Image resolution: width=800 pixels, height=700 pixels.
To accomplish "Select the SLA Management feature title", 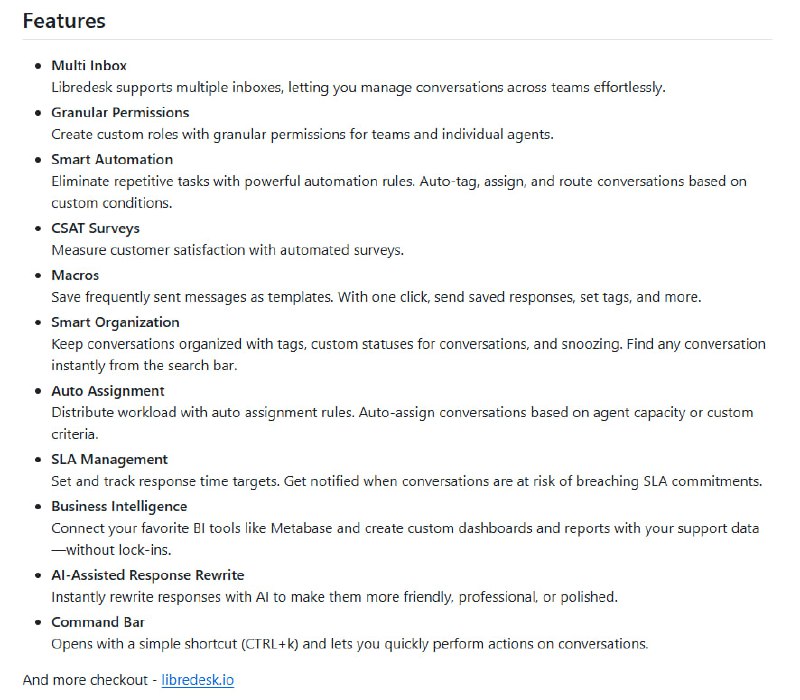I will (x=109, y=459).
